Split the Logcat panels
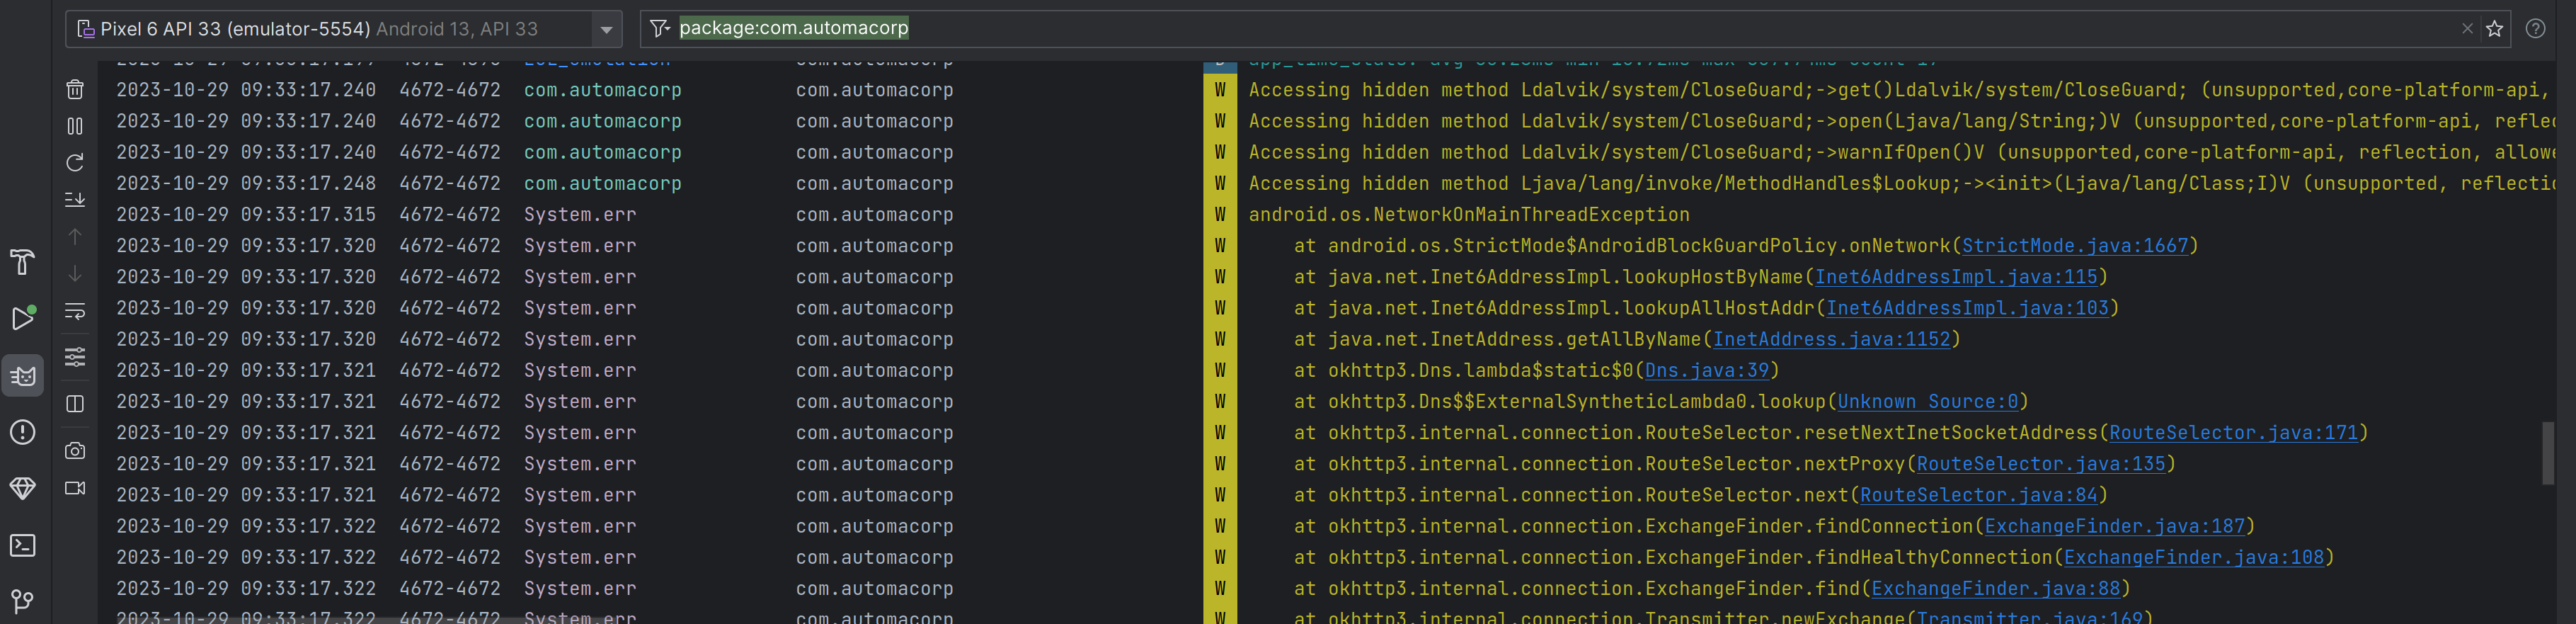This screenshot has width=2576, height=624. point(75,404)
